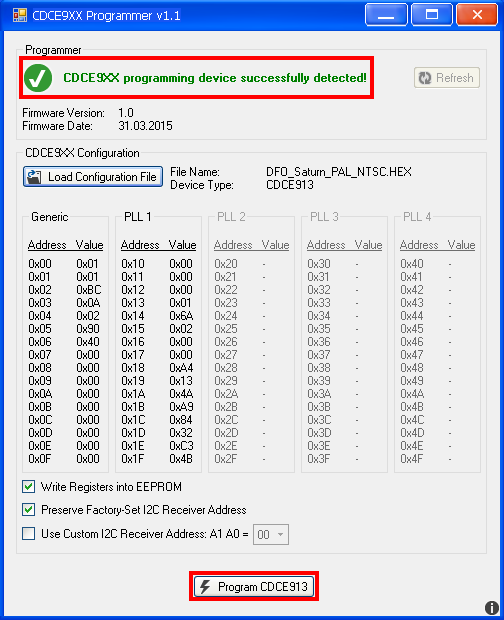The image size is (504, 620).
Task: Click the PLL 4 group label
Action: coord(417,217)
